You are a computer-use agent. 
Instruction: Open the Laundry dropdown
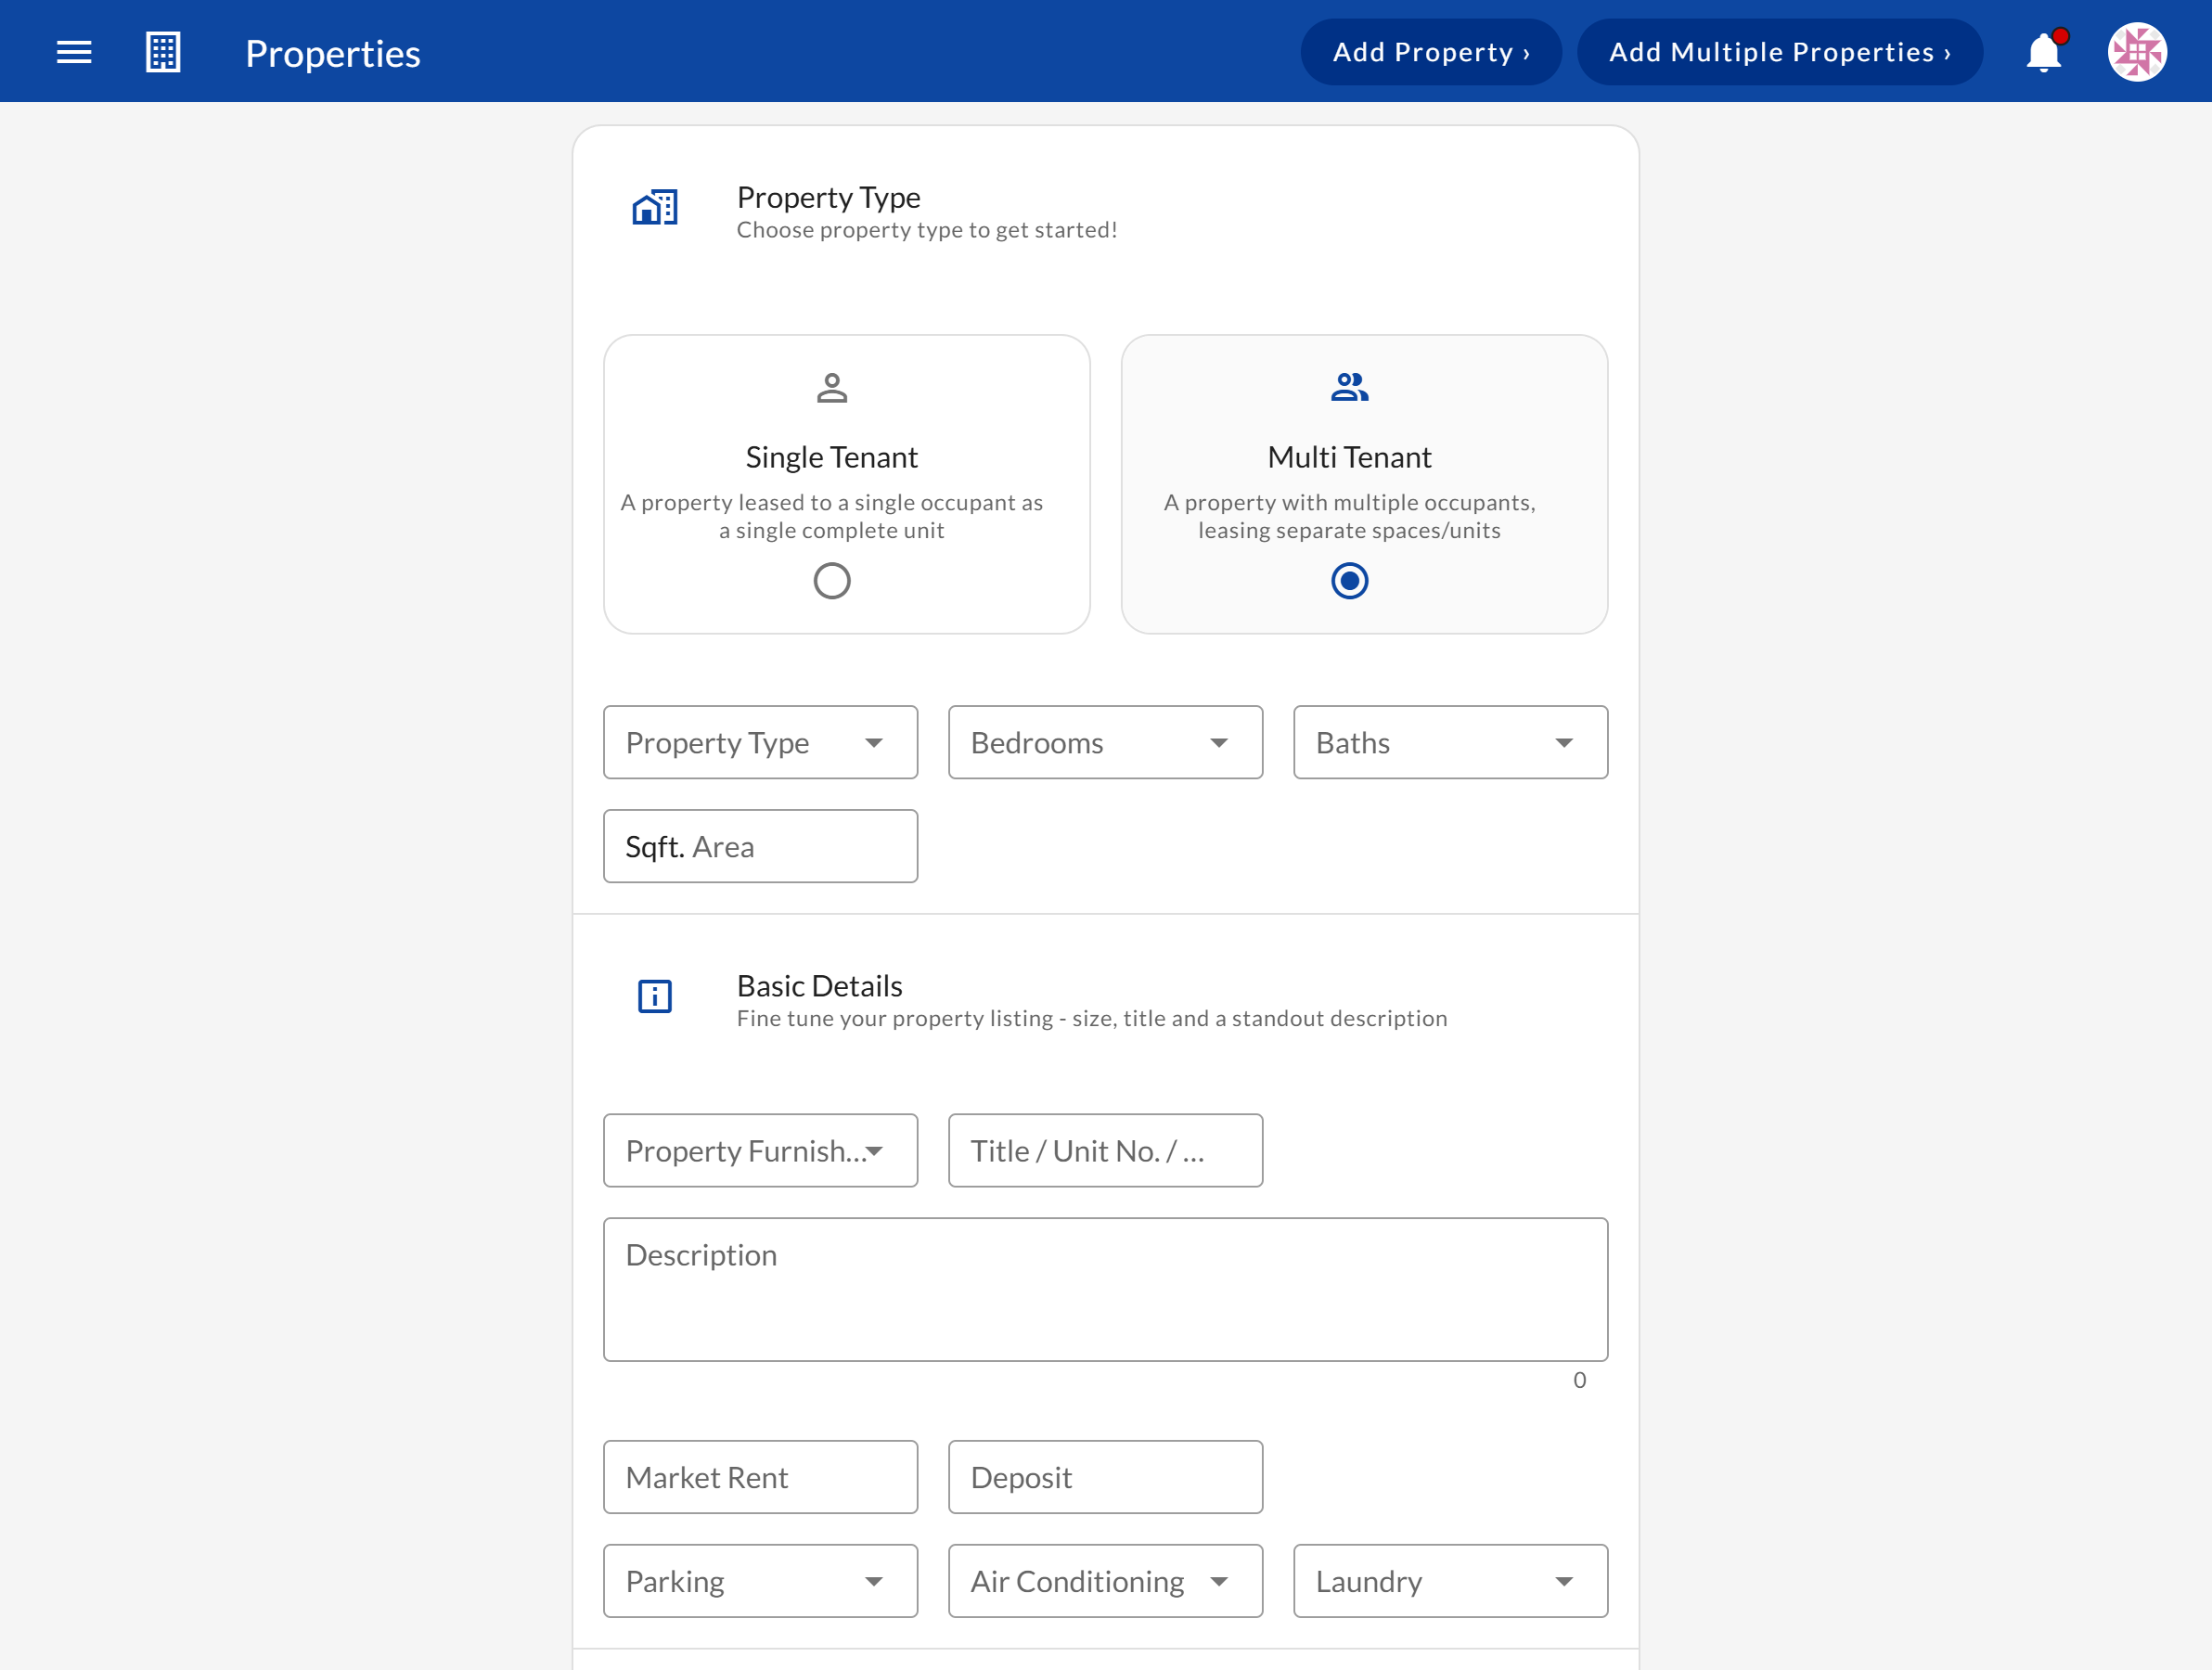tap(1450, 1580)
